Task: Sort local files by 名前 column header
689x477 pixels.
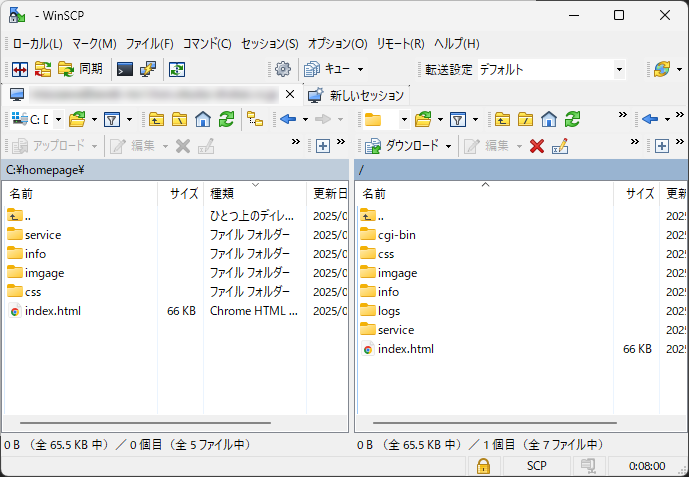Action: [22, 193]
